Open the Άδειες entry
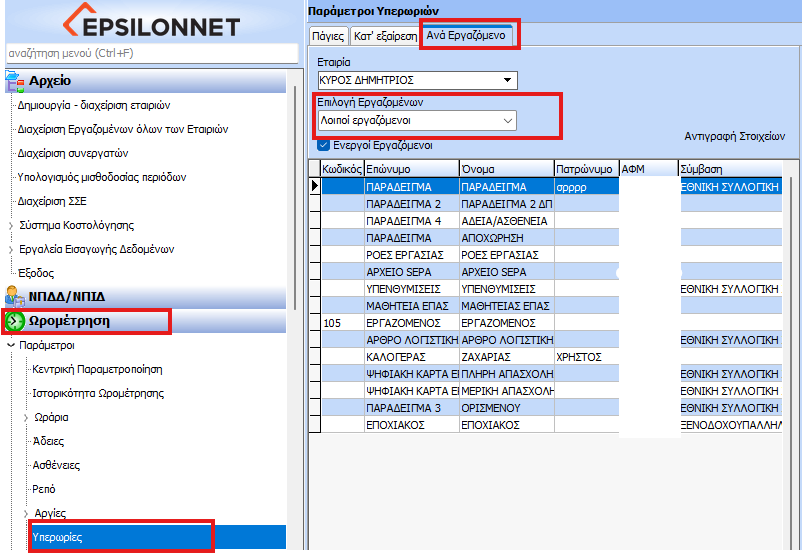The height and width of the screenshot is (553, 802). (x=48, y=441)
